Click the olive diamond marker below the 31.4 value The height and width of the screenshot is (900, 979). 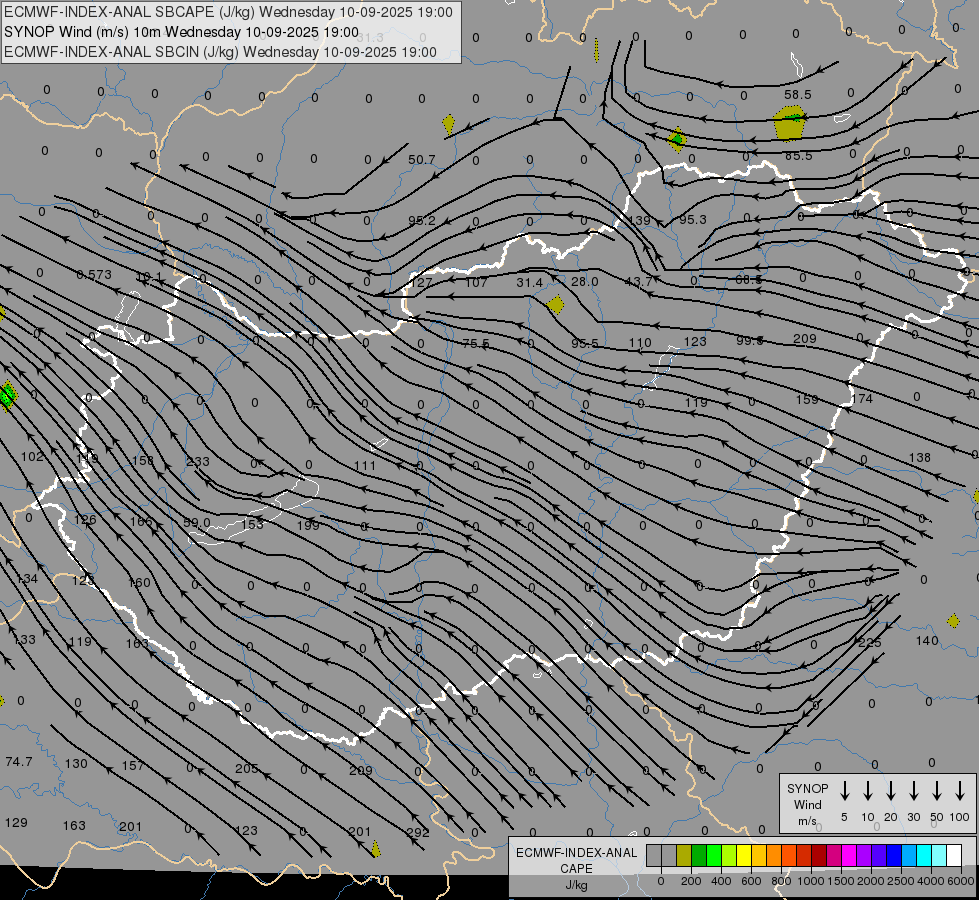555,305
